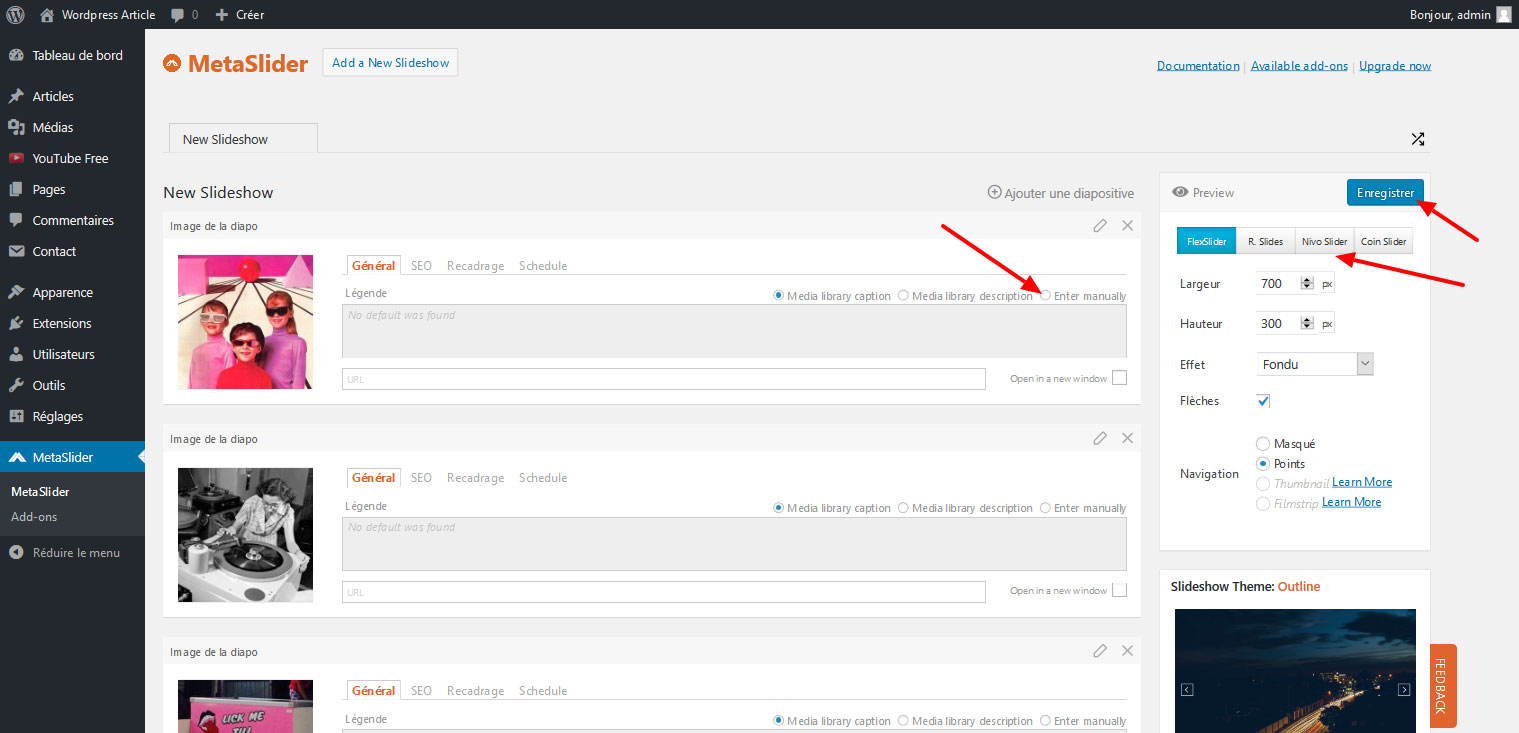1519x733 pixels.
Task: Open SEO tab on second slide
Action: click(x=421, y=478)
